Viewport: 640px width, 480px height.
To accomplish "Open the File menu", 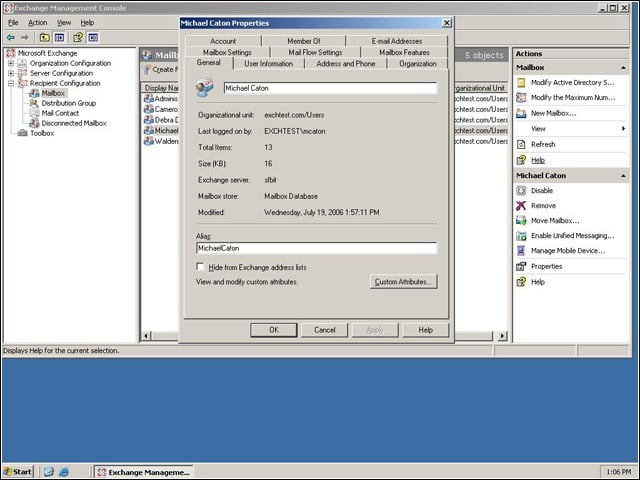I will [13, 23].
